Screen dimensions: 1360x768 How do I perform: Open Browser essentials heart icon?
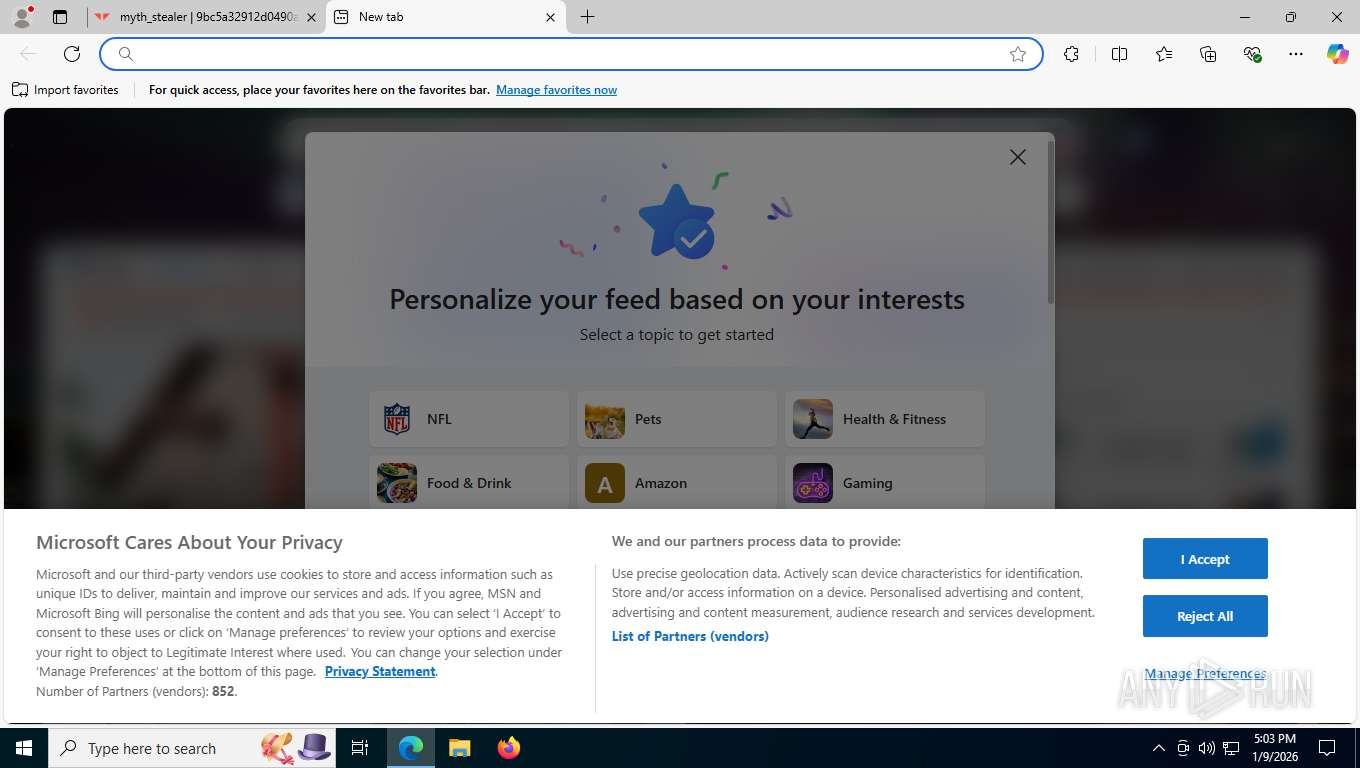coord(1252,54)
